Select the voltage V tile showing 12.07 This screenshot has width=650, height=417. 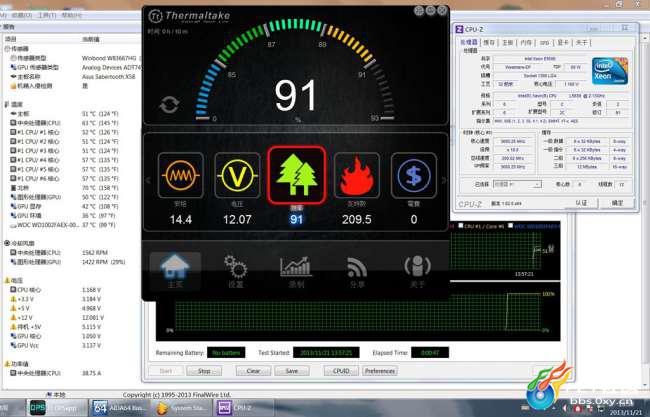[x=237, y=175]
